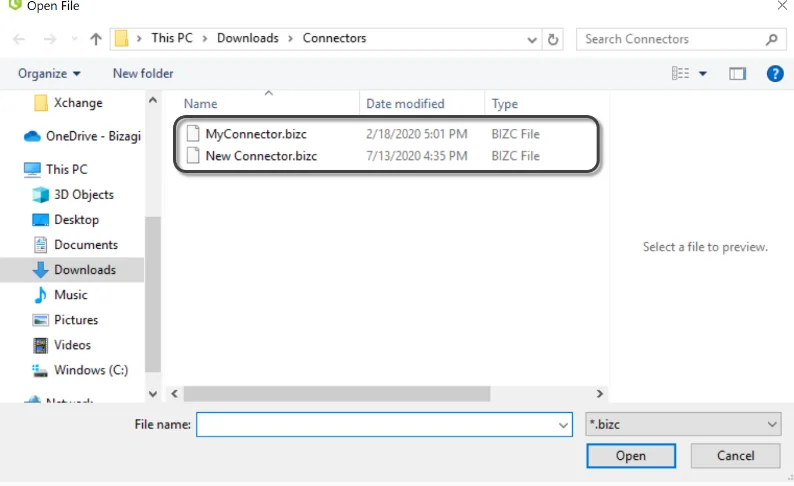Click the Desktop icon in sidebar
Image resolution: width=794 pixels, height=486 pixels.
(x=40, y=220)
